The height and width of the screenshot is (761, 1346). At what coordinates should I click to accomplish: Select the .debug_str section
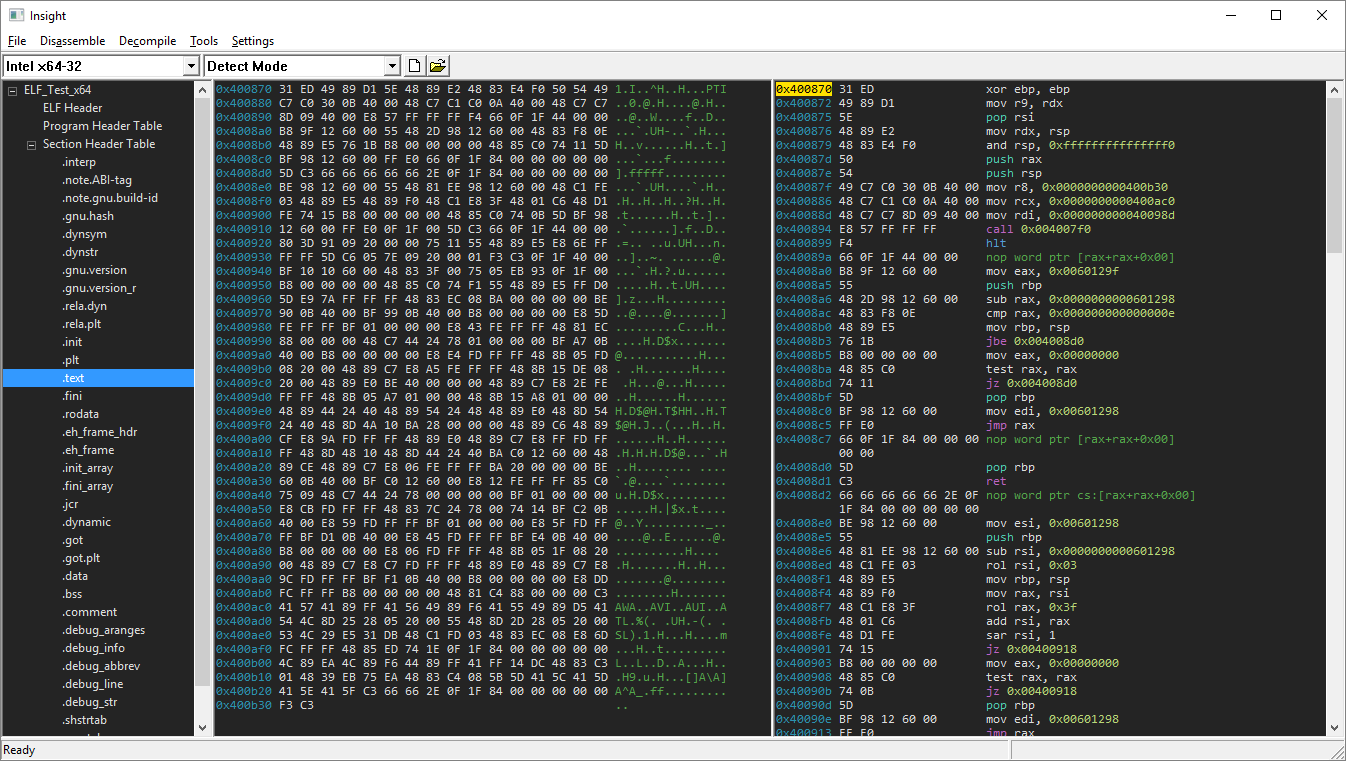point(90,702)
